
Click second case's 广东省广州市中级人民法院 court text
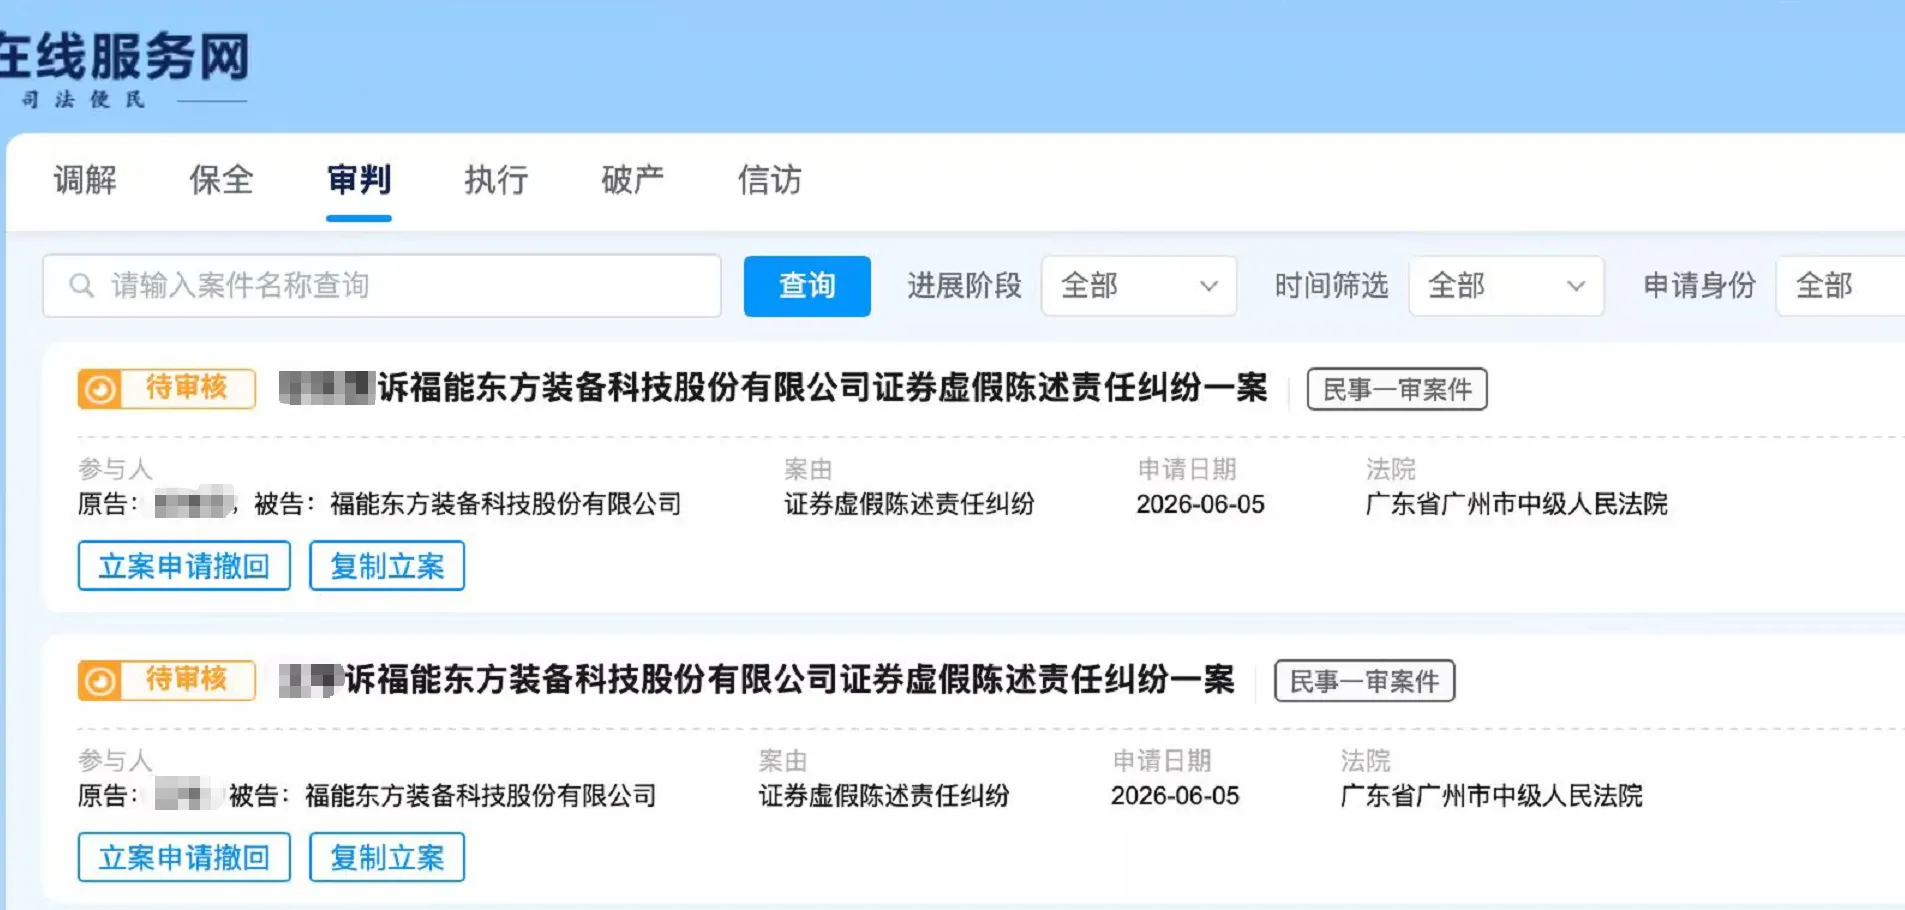coord(1492,796)
